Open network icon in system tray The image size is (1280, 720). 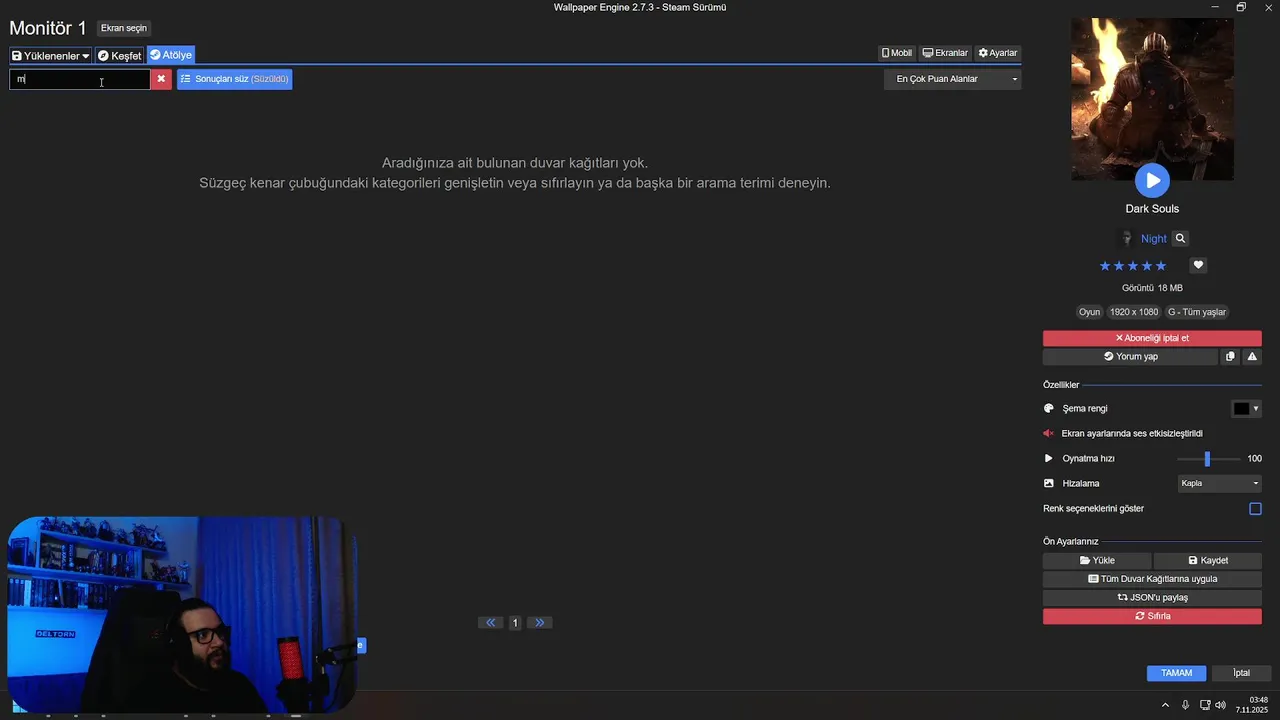(x=1205, y=706)
